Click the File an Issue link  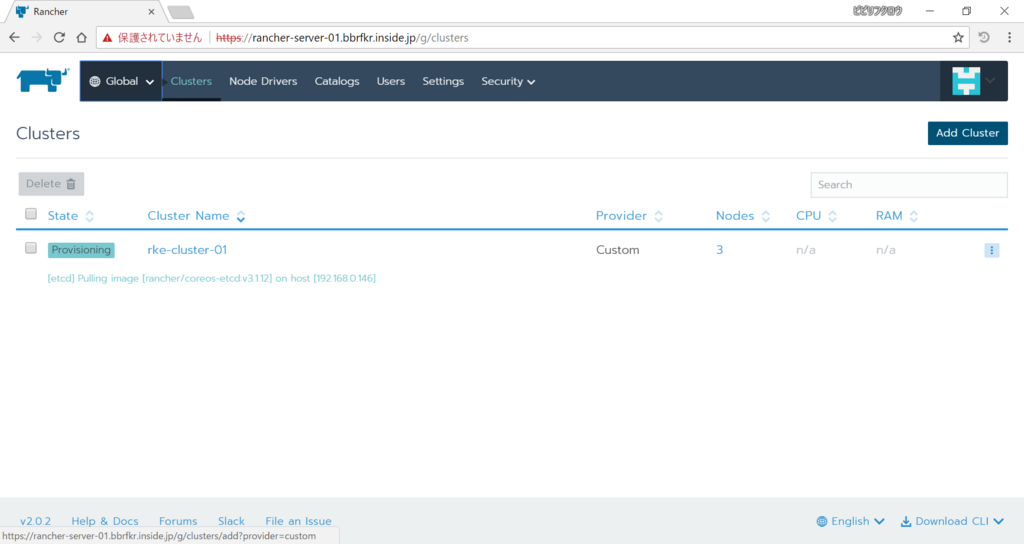pos(298,521)
